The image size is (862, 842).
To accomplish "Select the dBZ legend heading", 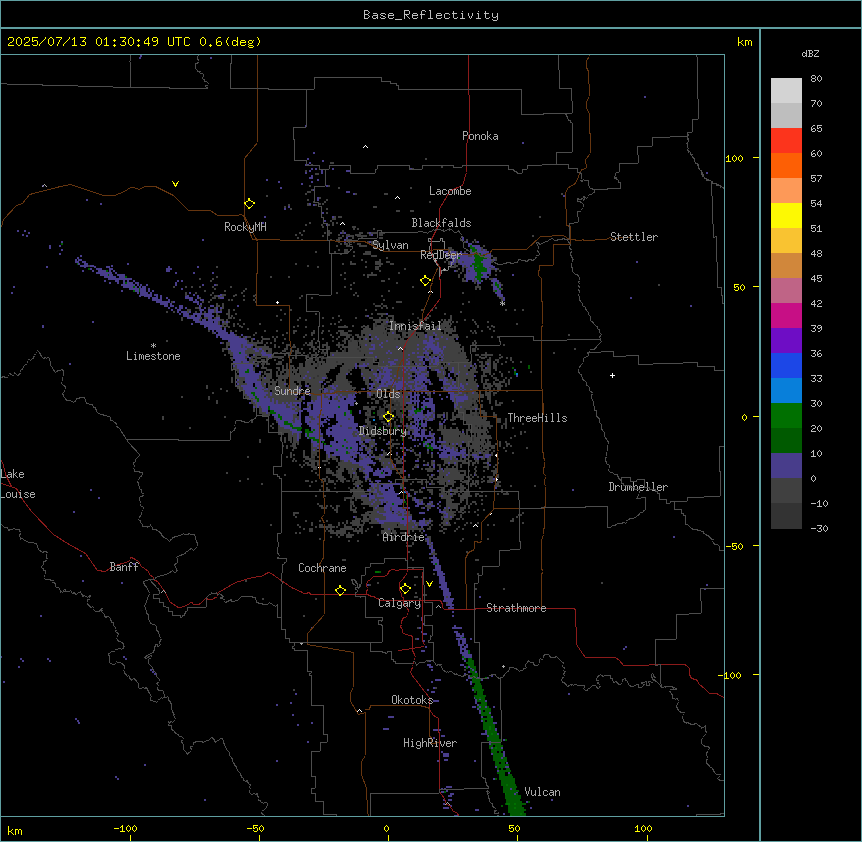I will coord(810,53).
